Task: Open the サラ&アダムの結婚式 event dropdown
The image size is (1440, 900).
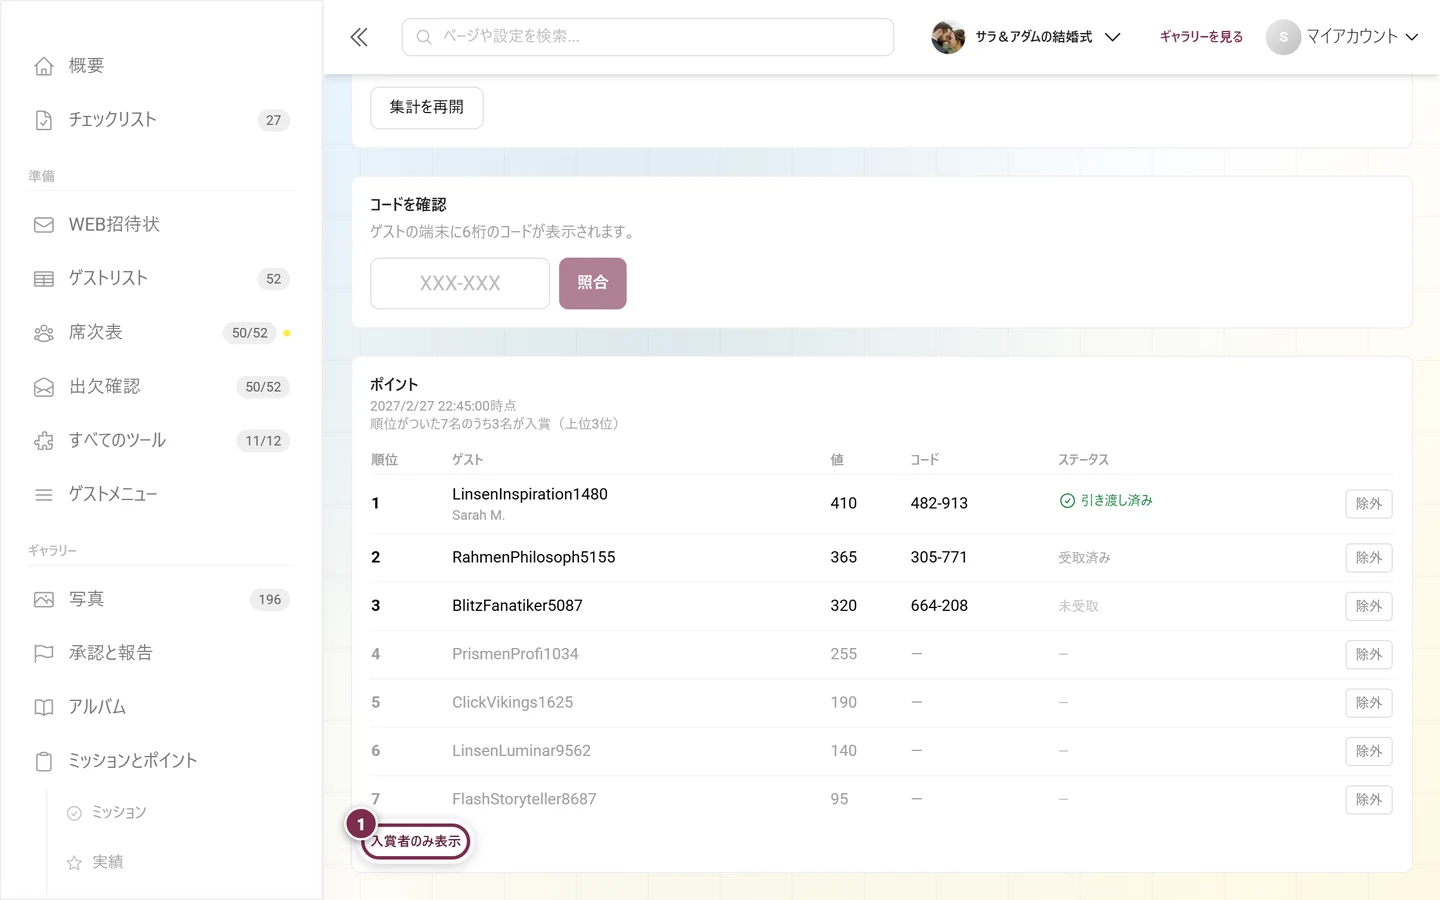Action: pos(1026,37)
